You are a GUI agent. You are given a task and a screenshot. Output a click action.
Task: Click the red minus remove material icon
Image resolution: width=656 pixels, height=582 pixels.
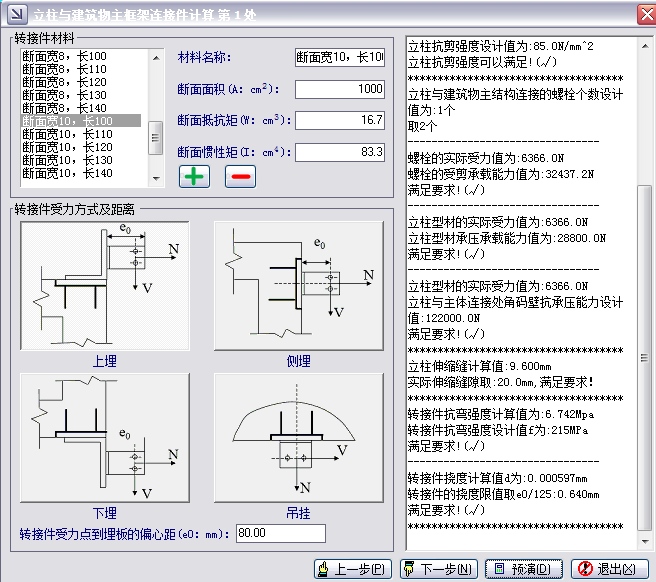(241, 177)
